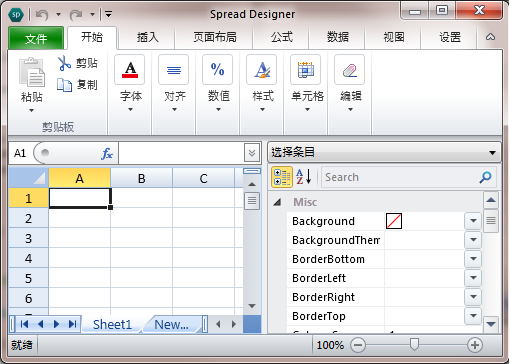Viewport: 510px width, 364px height.
Task: Click the Undo arrow icon
Action: click(42, 15)
